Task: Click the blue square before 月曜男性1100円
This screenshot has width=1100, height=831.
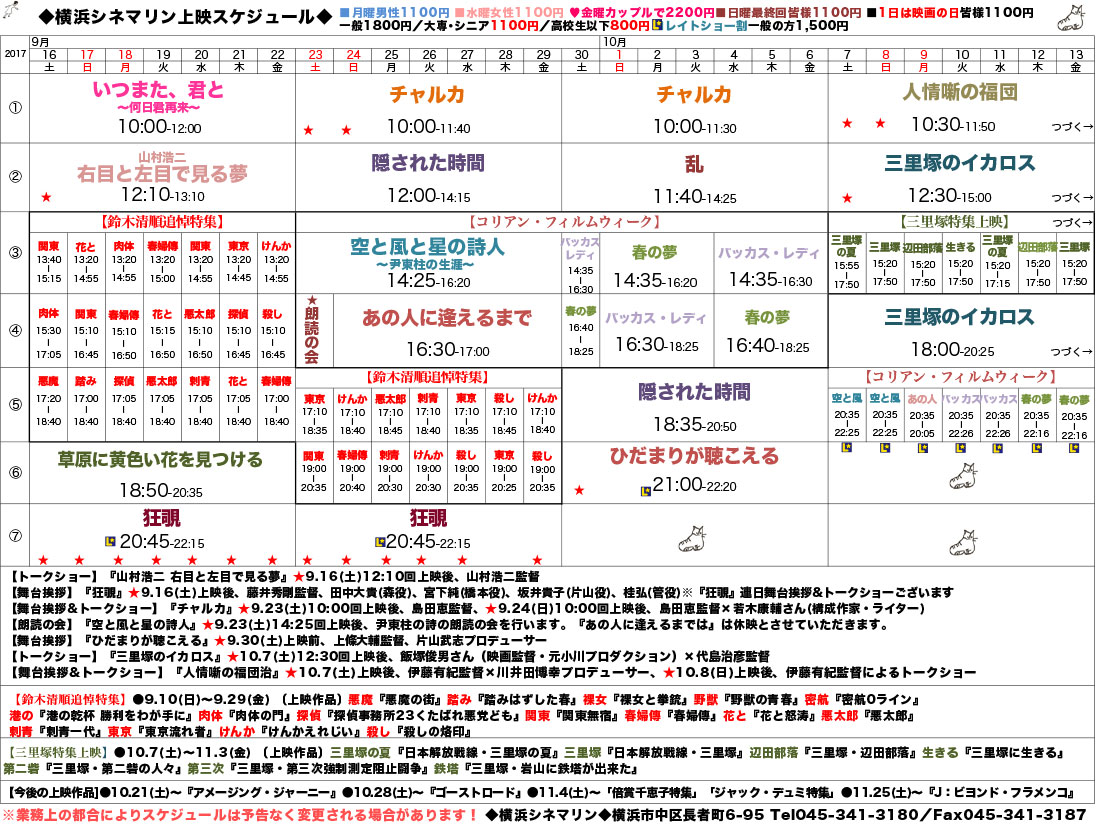Action: click(x=344, y=13)
